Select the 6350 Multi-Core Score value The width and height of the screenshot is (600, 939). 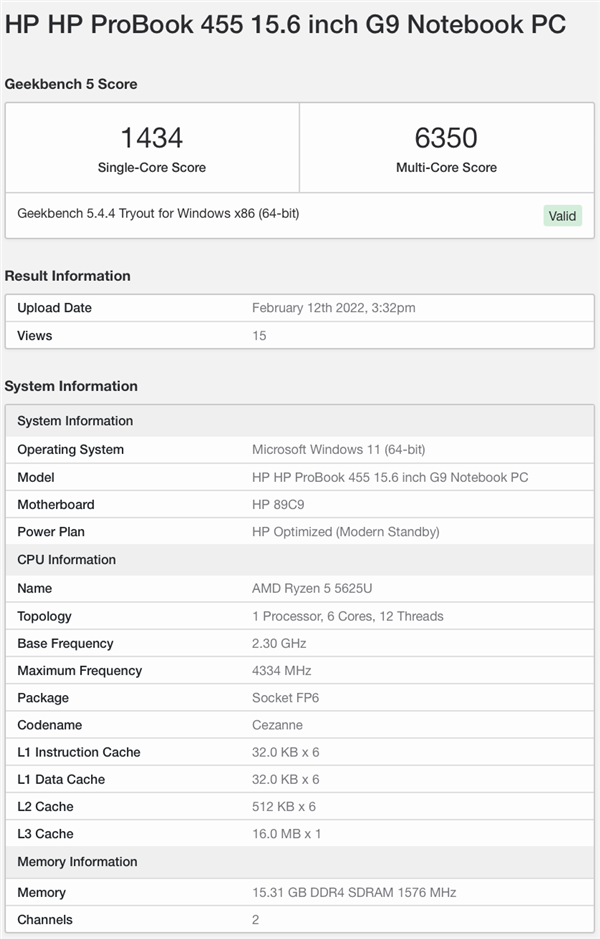pyautogui.click(x=446, y=138)
